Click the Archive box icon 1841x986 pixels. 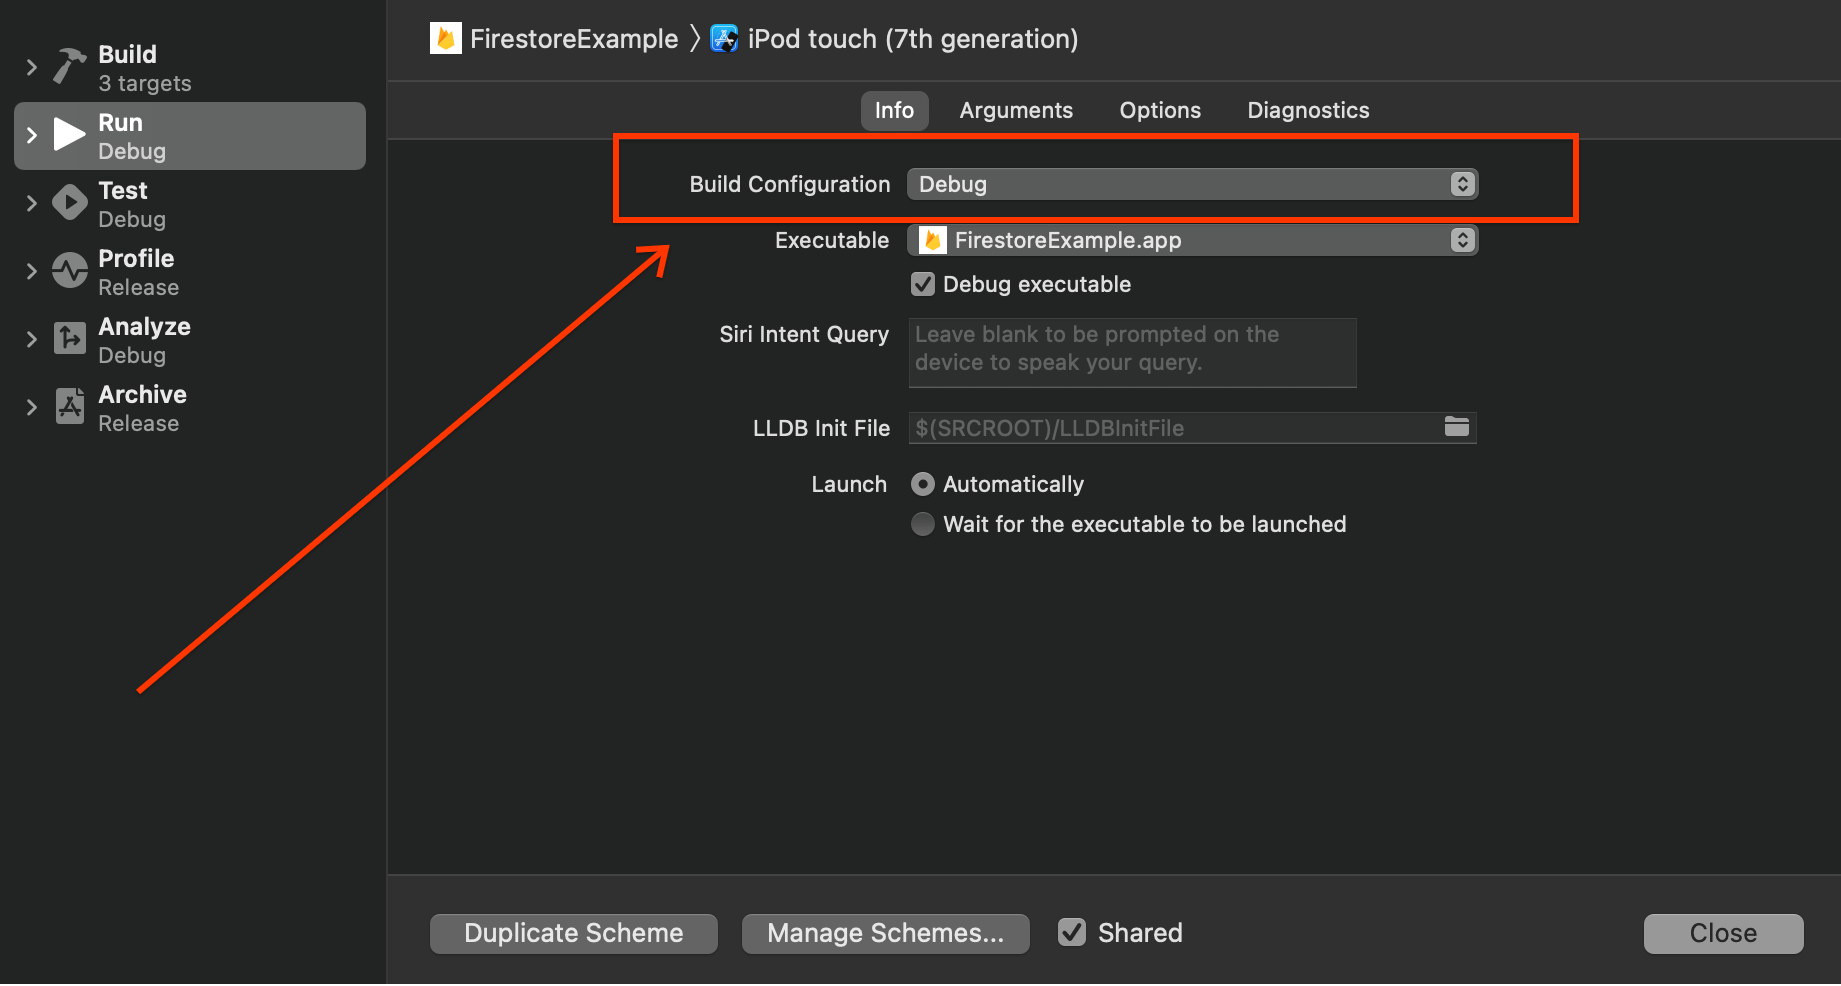67,406
